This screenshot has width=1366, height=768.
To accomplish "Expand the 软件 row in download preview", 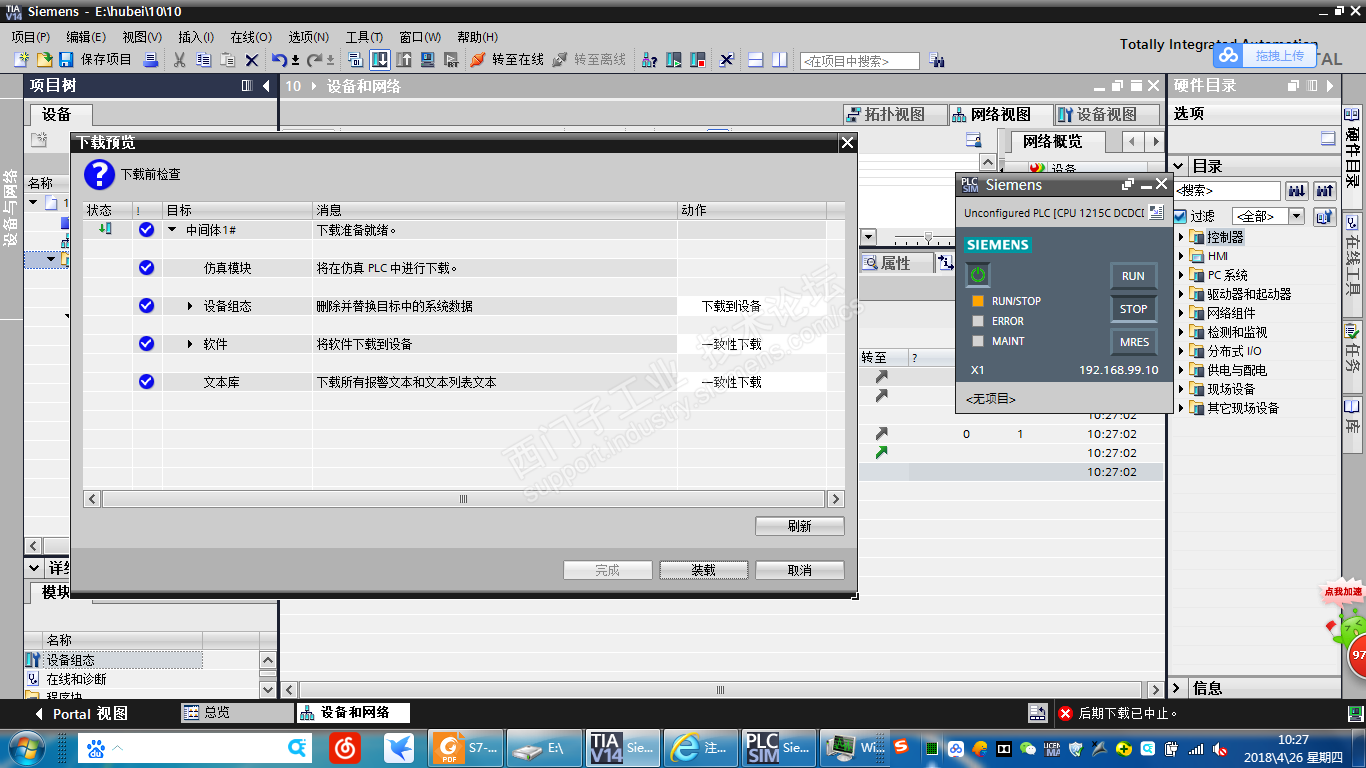I will [190, 344].
